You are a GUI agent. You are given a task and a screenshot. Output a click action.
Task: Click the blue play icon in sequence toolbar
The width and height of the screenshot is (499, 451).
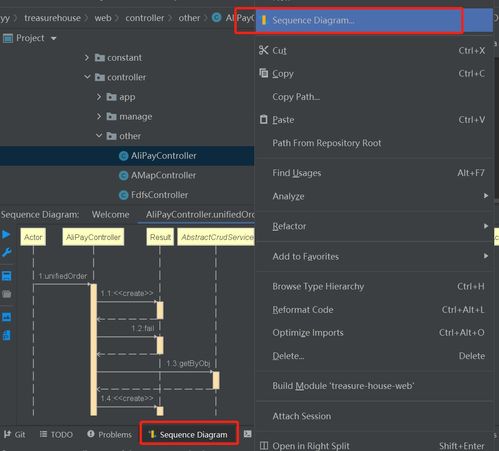[6, 235]
